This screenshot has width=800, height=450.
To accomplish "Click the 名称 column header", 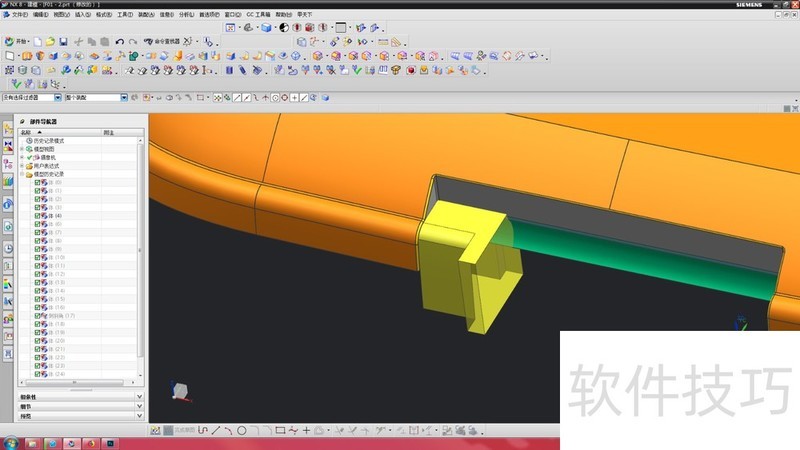I will pos(28,132).
